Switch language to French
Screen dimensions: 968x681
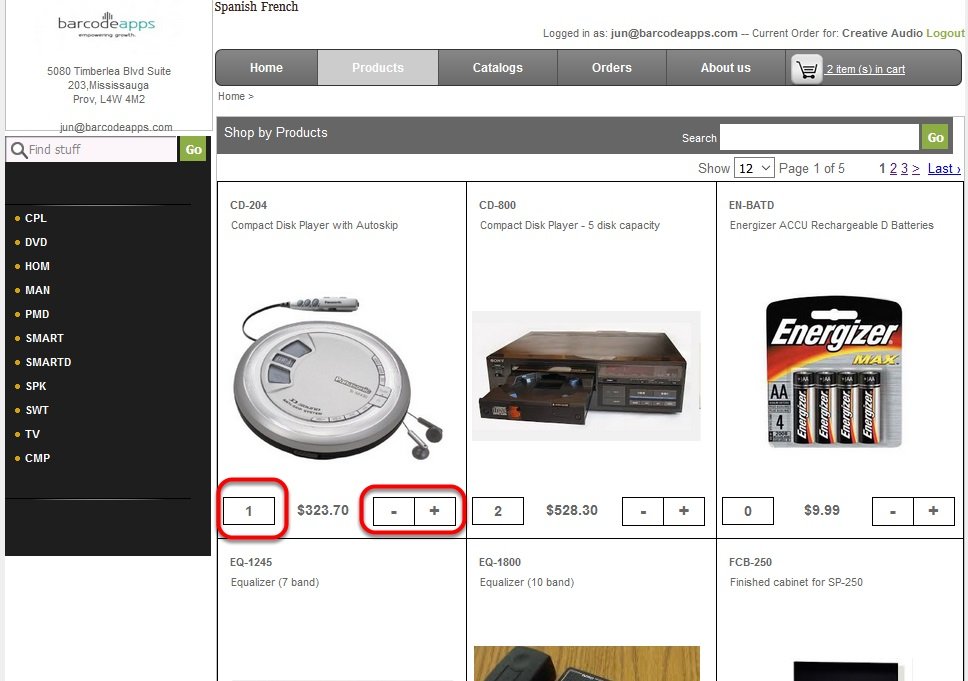pyautogui.click(x=280, y=7)
